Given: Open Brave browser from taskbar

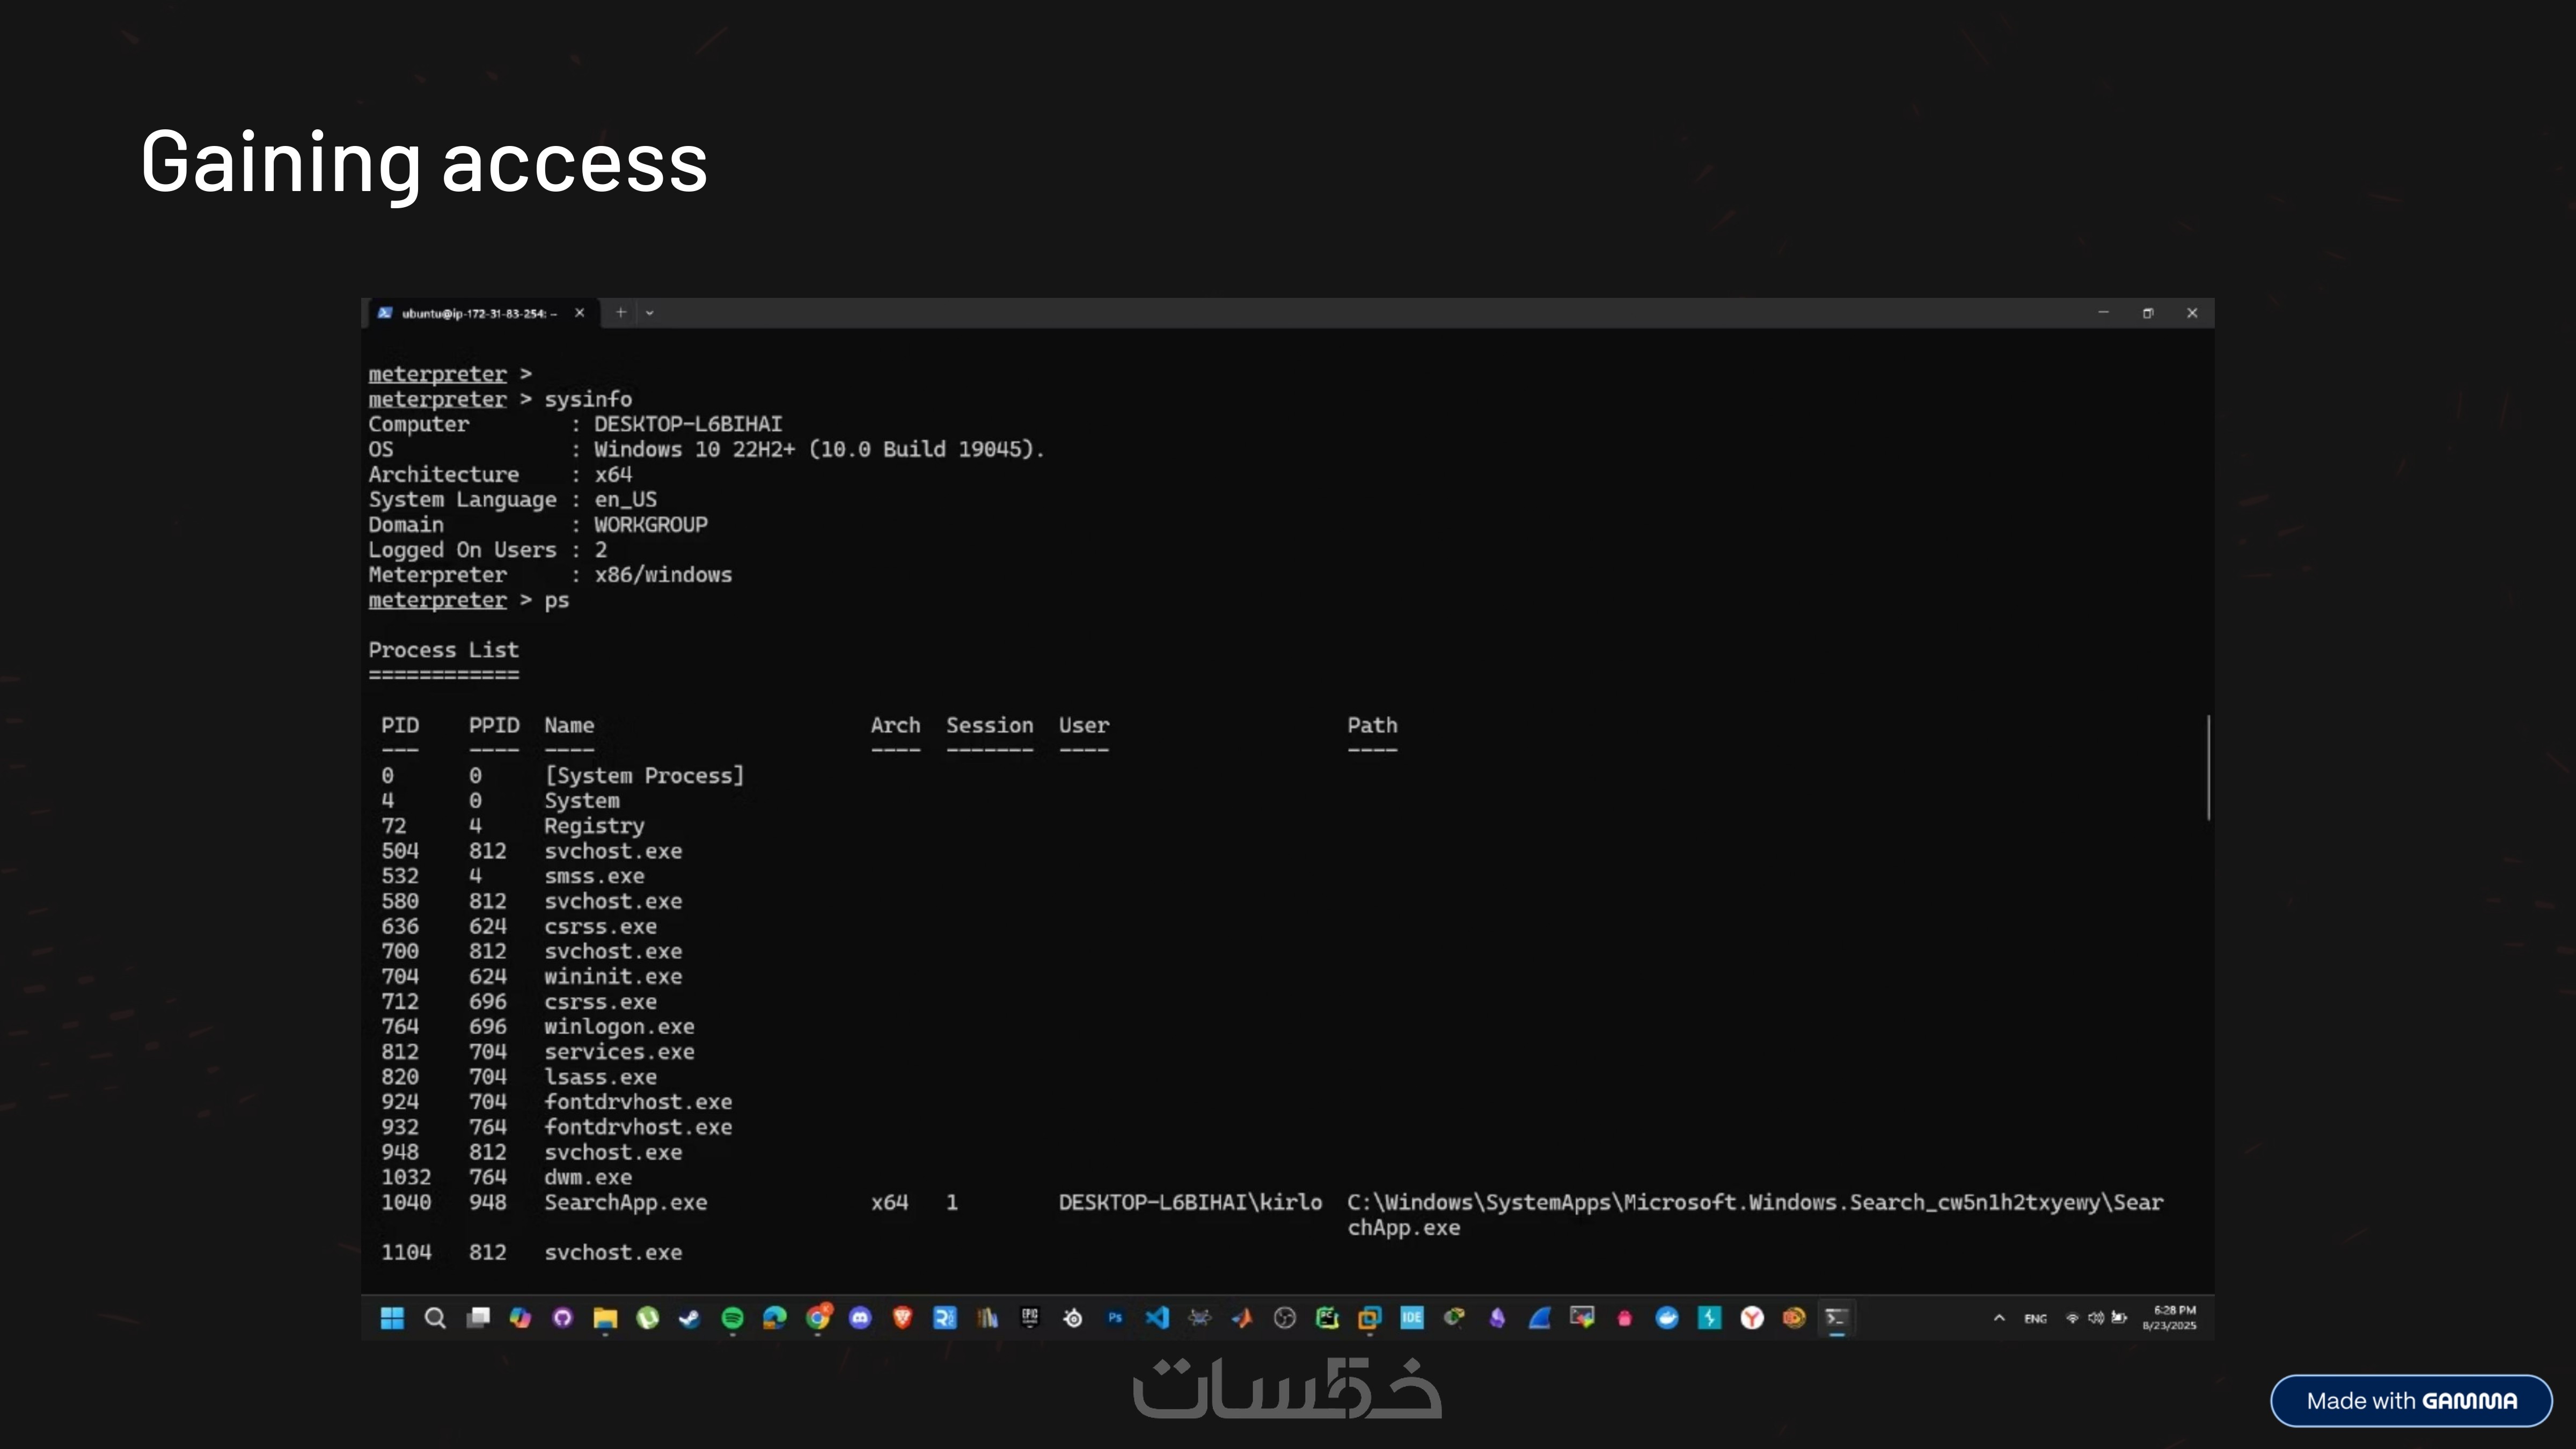Looking at the screenshot, I should (902, 1318).
